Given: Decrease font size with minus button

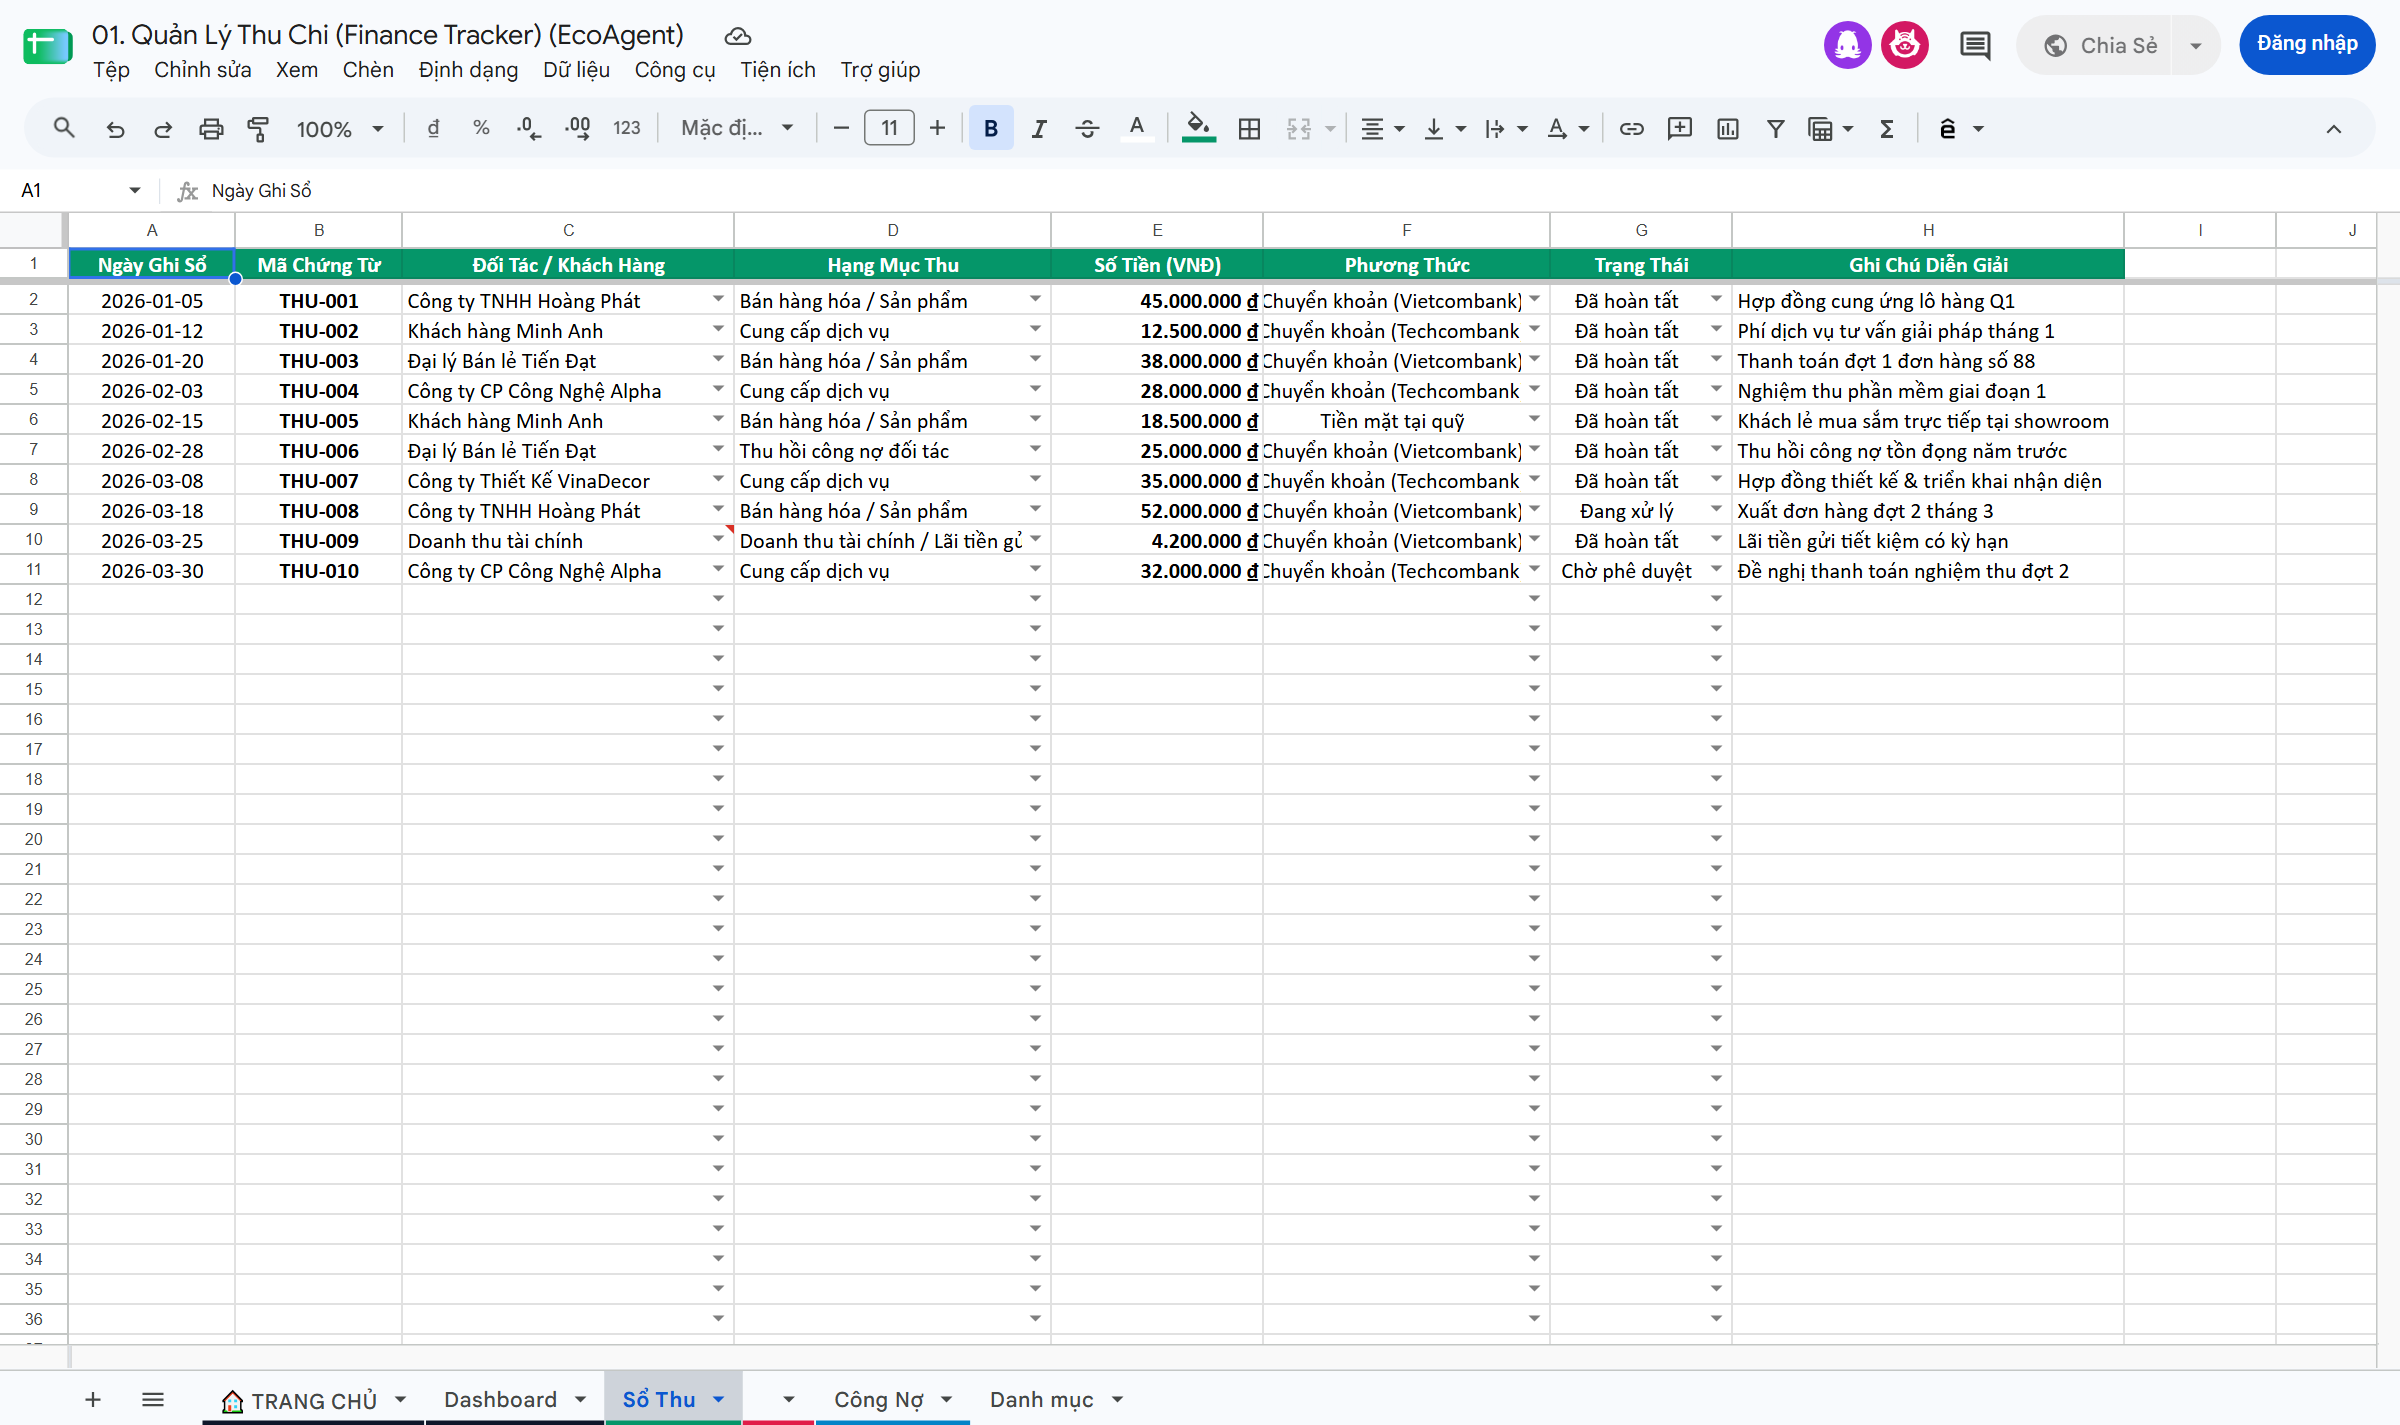Looking at the screenshot, I should tap(841, 129).
